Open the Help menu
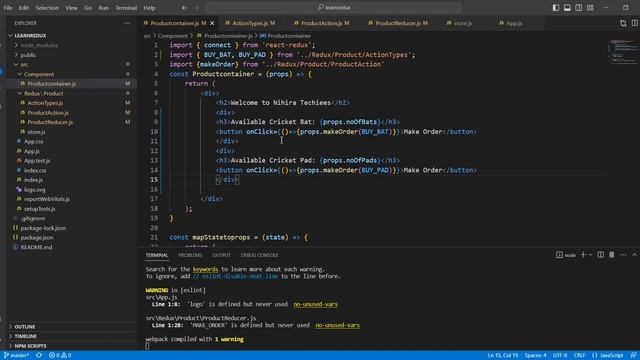This screenshot has width=640, height=360. [x=149, y=8]
